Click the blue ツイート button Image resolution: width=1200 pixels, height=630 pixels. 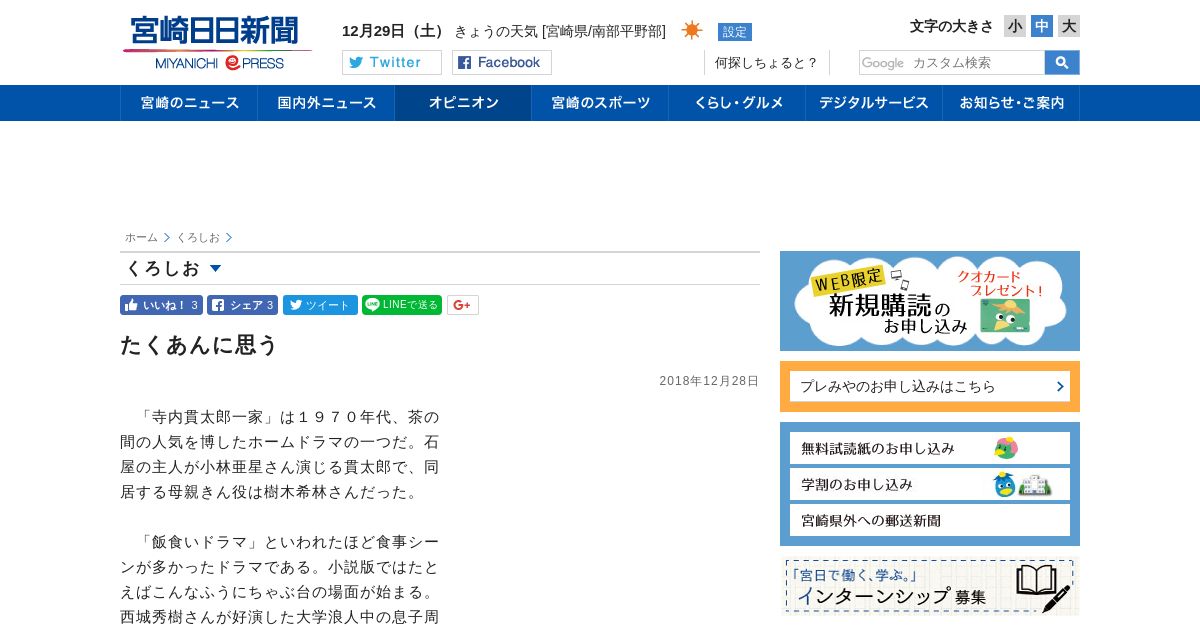pos(320,305)
